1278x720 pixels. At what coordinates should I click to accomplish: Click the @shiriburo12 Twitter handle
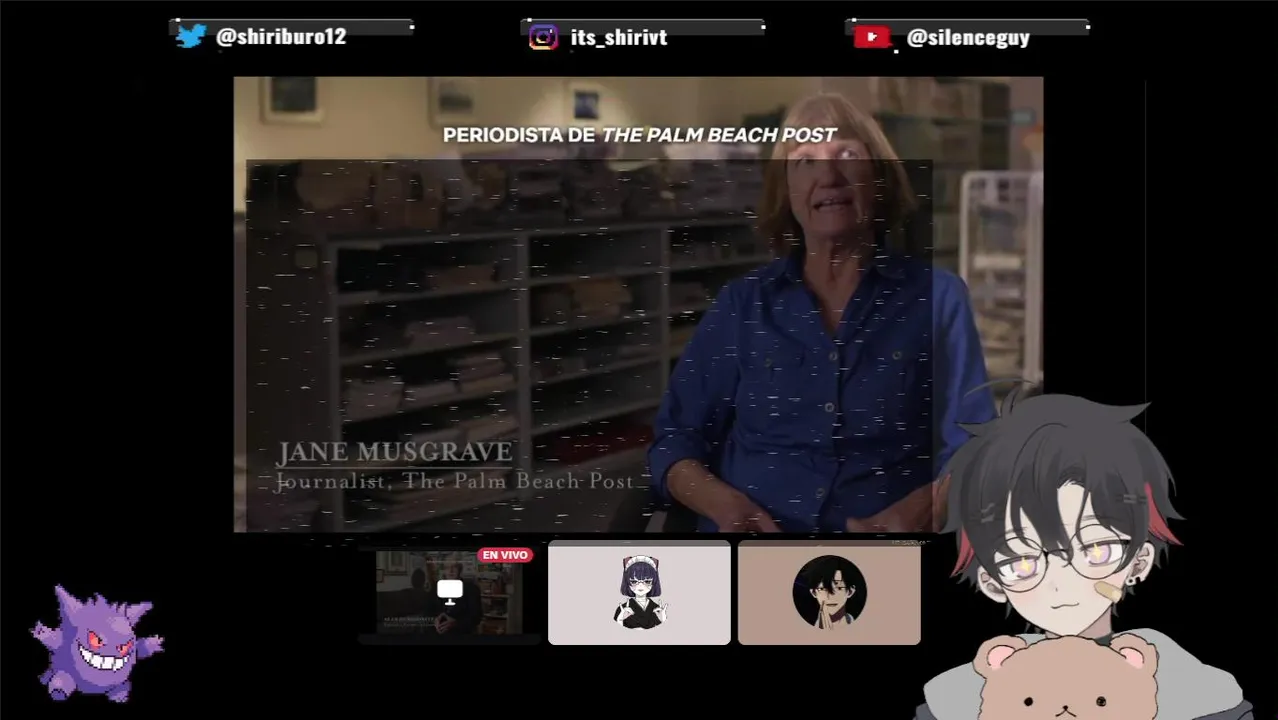[281, 37]
